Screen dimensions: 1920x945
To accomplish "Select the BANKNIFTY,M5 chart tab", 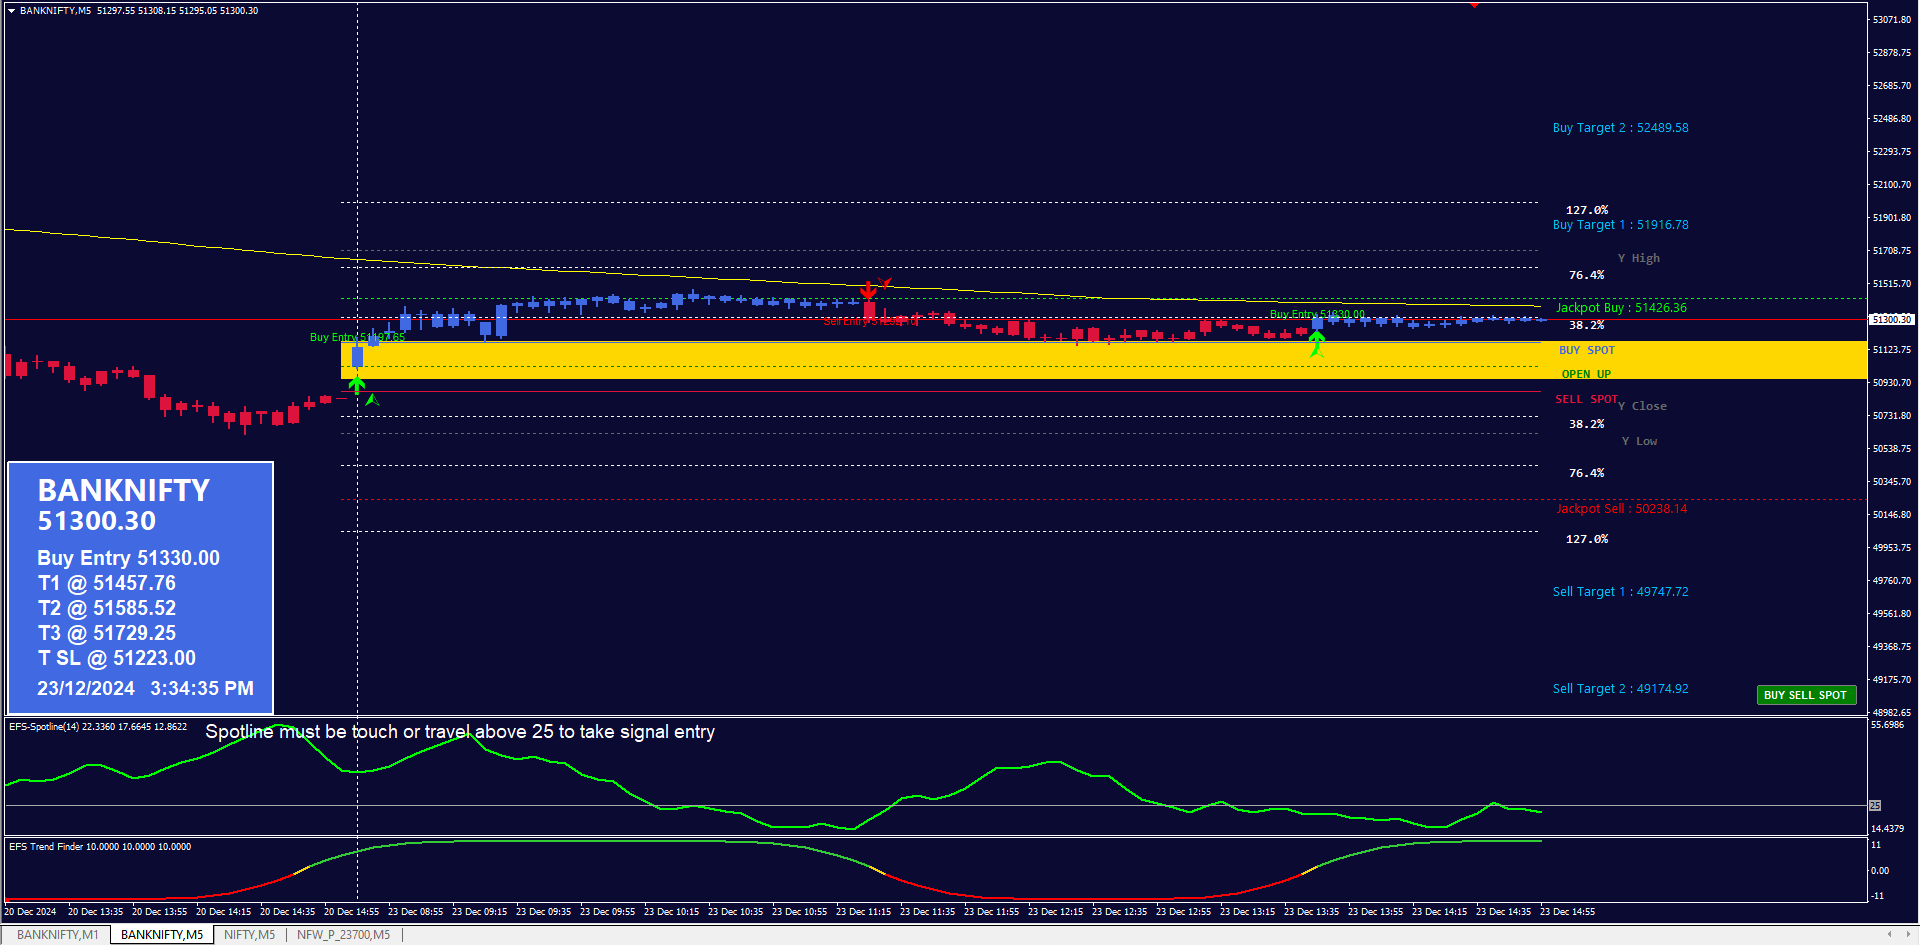I will click(162, 935).
